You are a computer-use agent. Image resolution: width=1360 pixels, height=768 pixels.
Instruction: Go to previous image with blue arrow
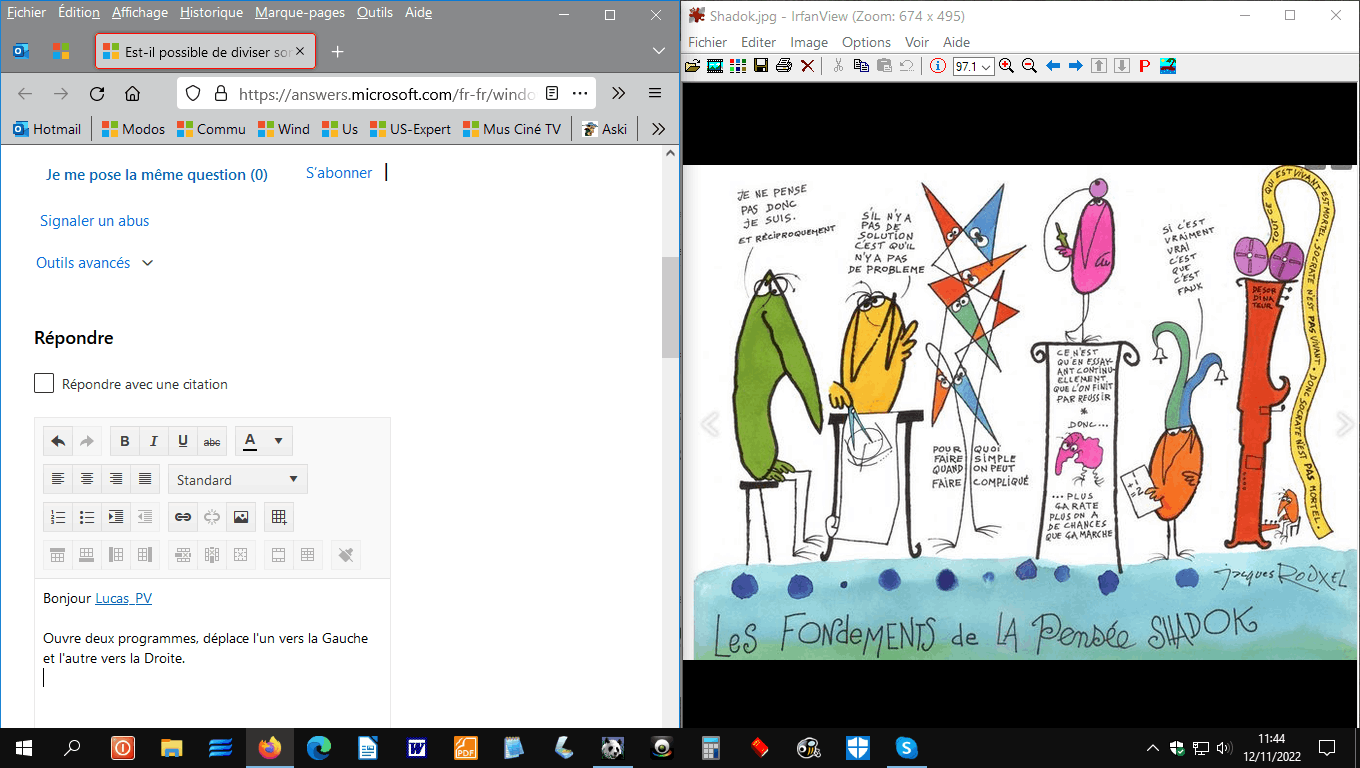pyautogui.click(x=1053, y=66)
